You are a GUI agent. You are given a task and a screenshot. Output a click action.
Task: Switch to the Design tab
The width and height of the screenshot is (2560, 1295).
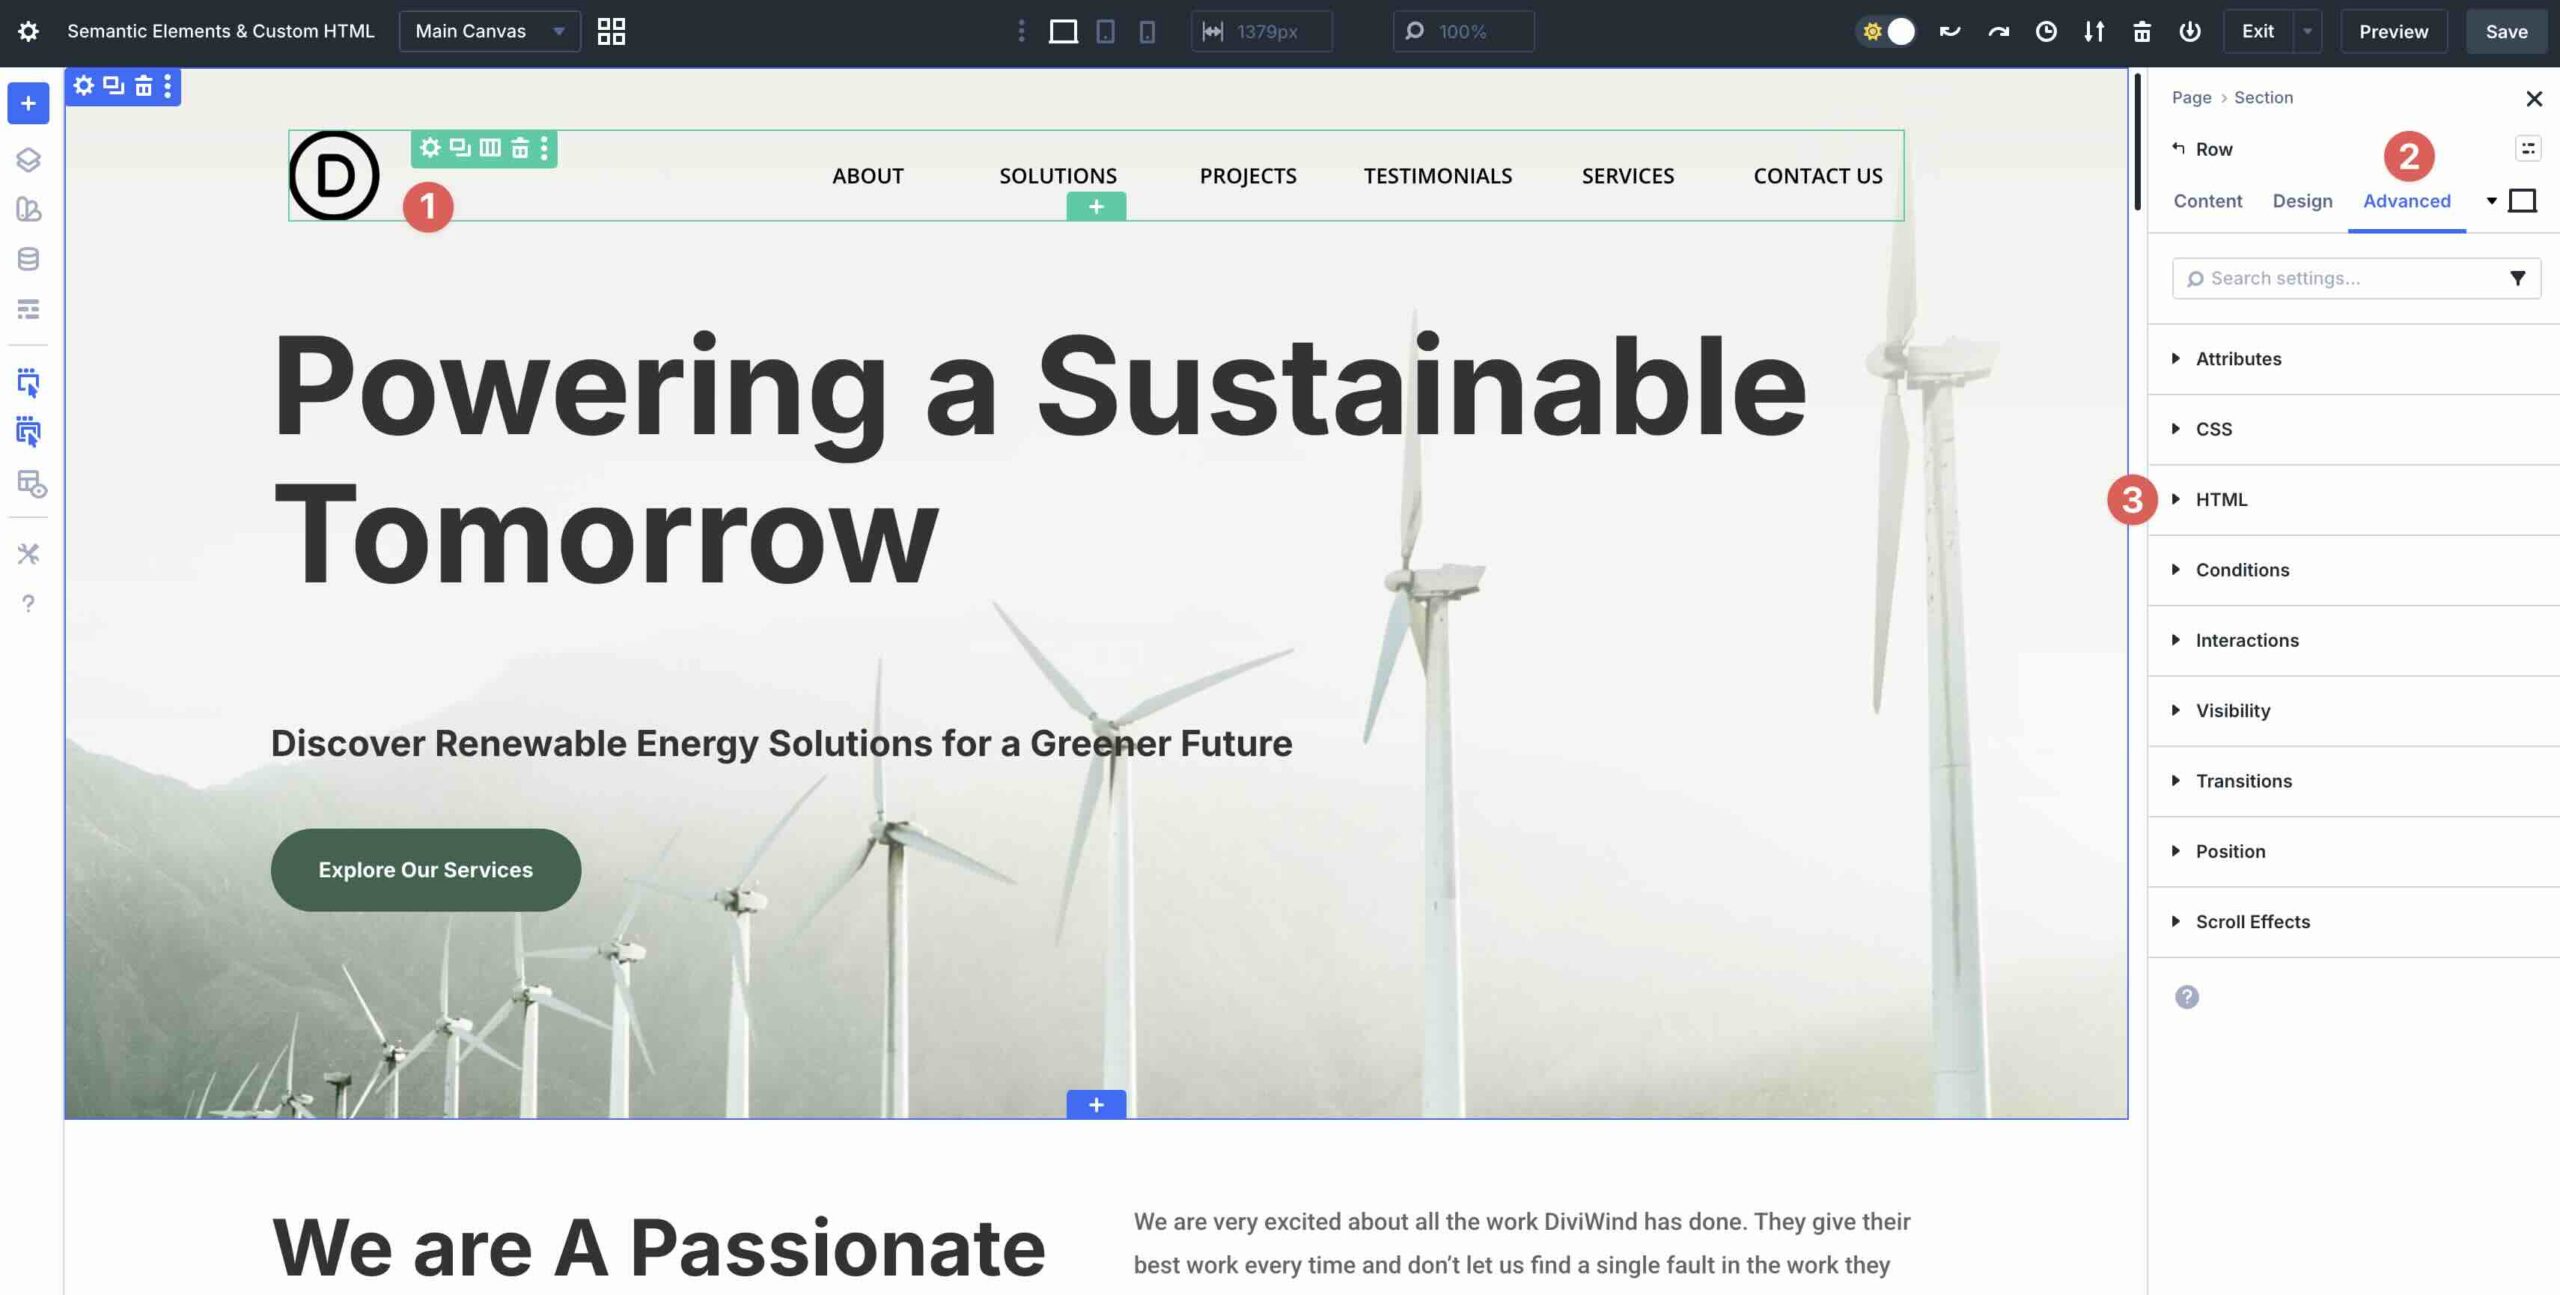[2302, 201]
